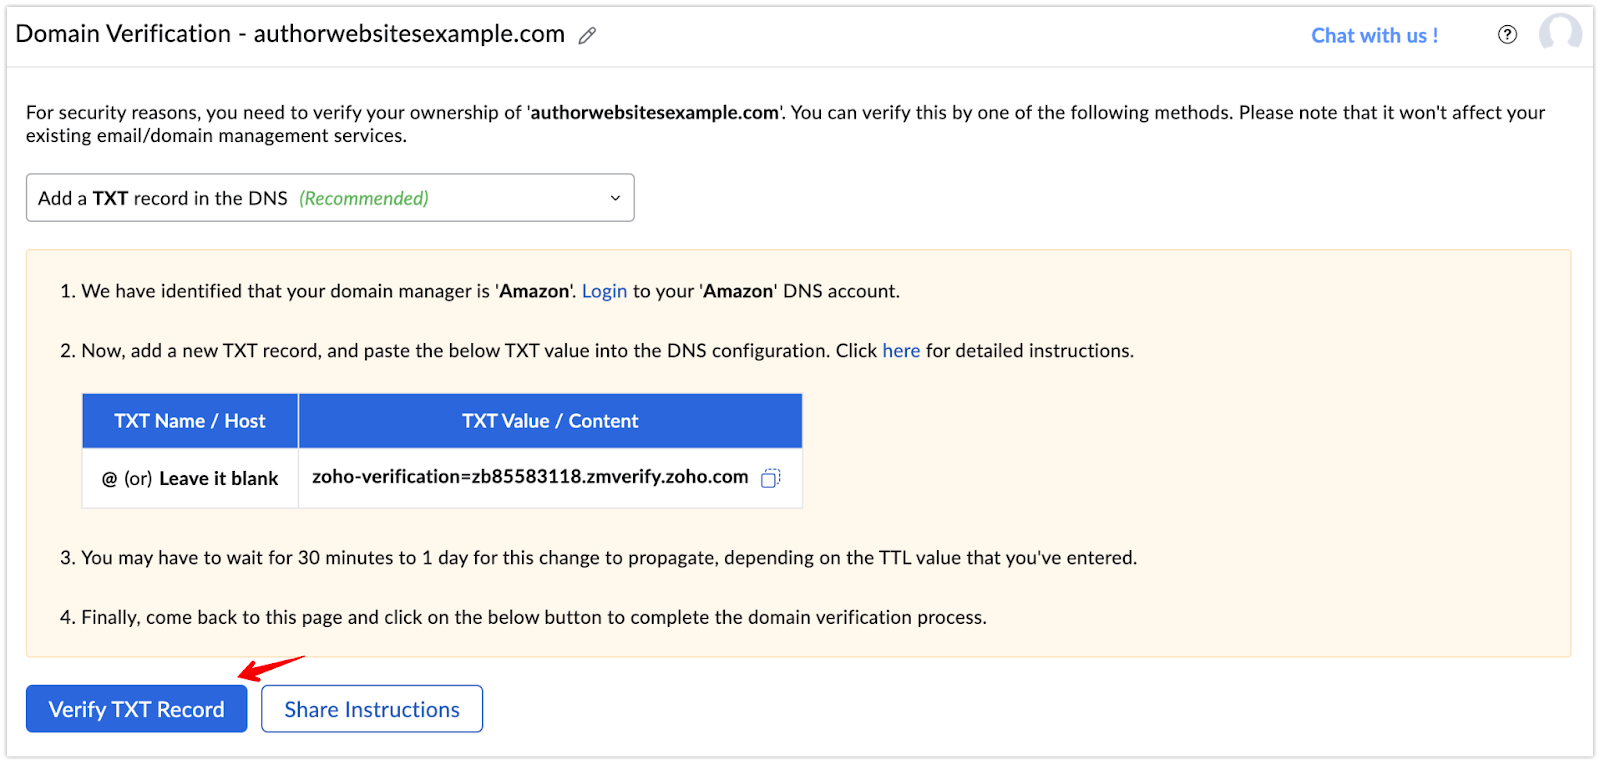This screenshot has width=1600, height=763.
Task: Expand the verification method dropdown arrow
Action: [615, 198]
